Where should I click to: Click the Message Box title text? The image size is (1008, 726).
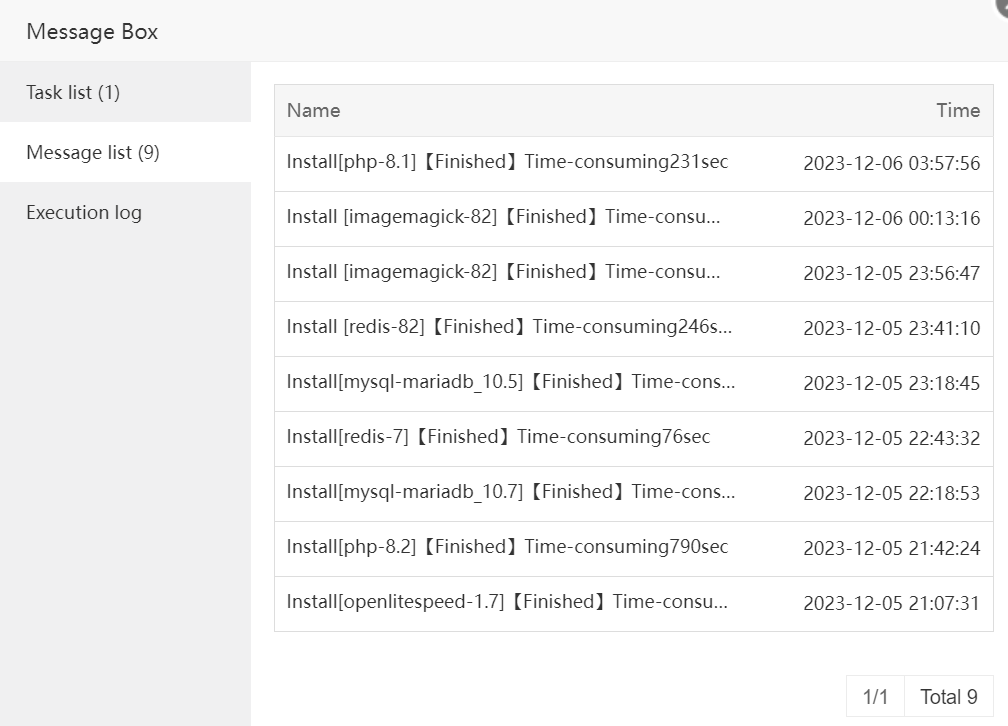click(92, 32)
